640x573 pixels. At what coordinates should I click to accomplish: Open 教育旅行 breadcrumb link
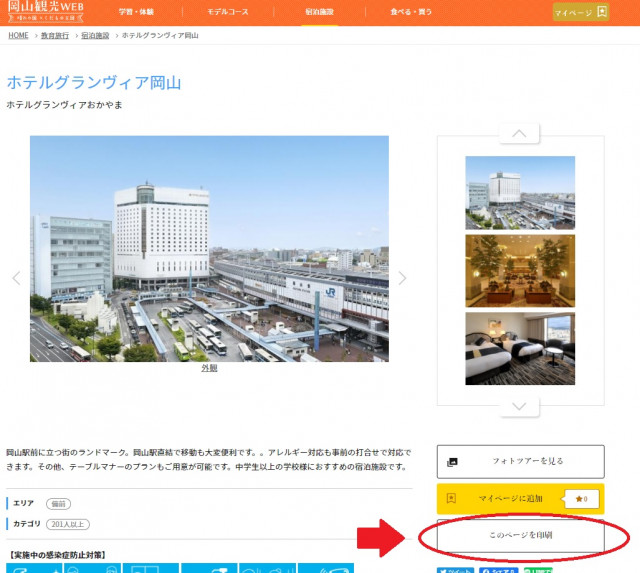click(x=55, y=36)
